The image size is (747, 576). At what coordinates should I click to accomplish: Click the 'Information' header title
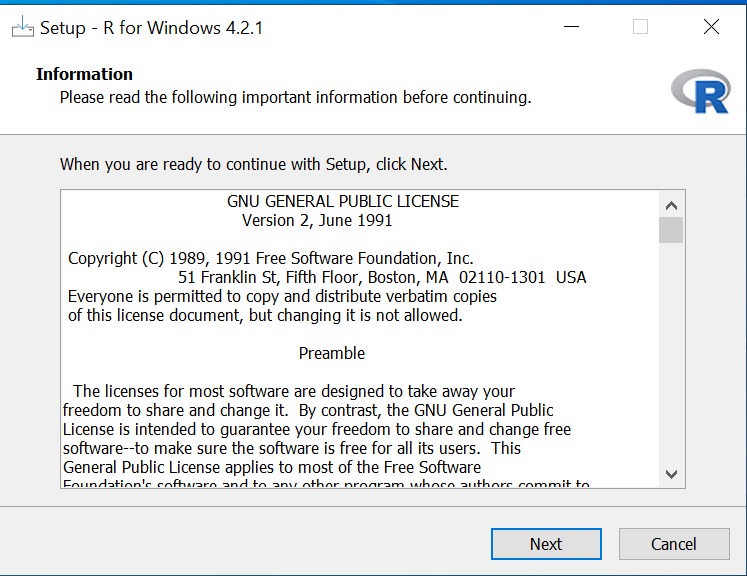(x=84, y=74)
